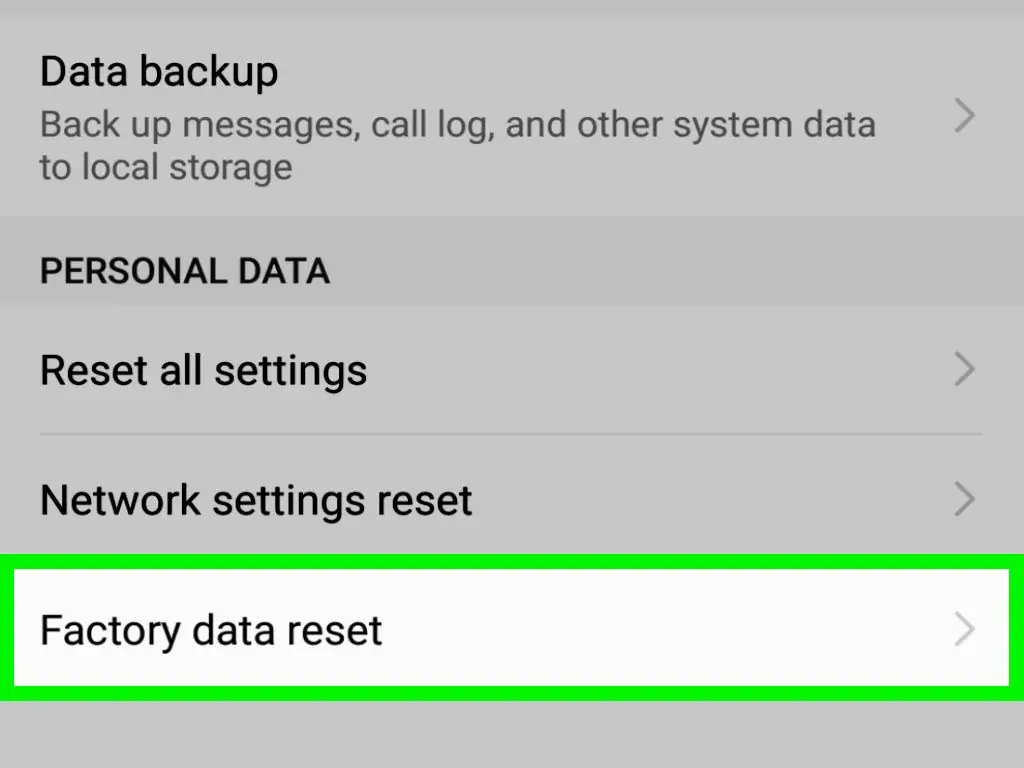Open the Data backup title
1024x768 pixels.
tap(159, 72)
